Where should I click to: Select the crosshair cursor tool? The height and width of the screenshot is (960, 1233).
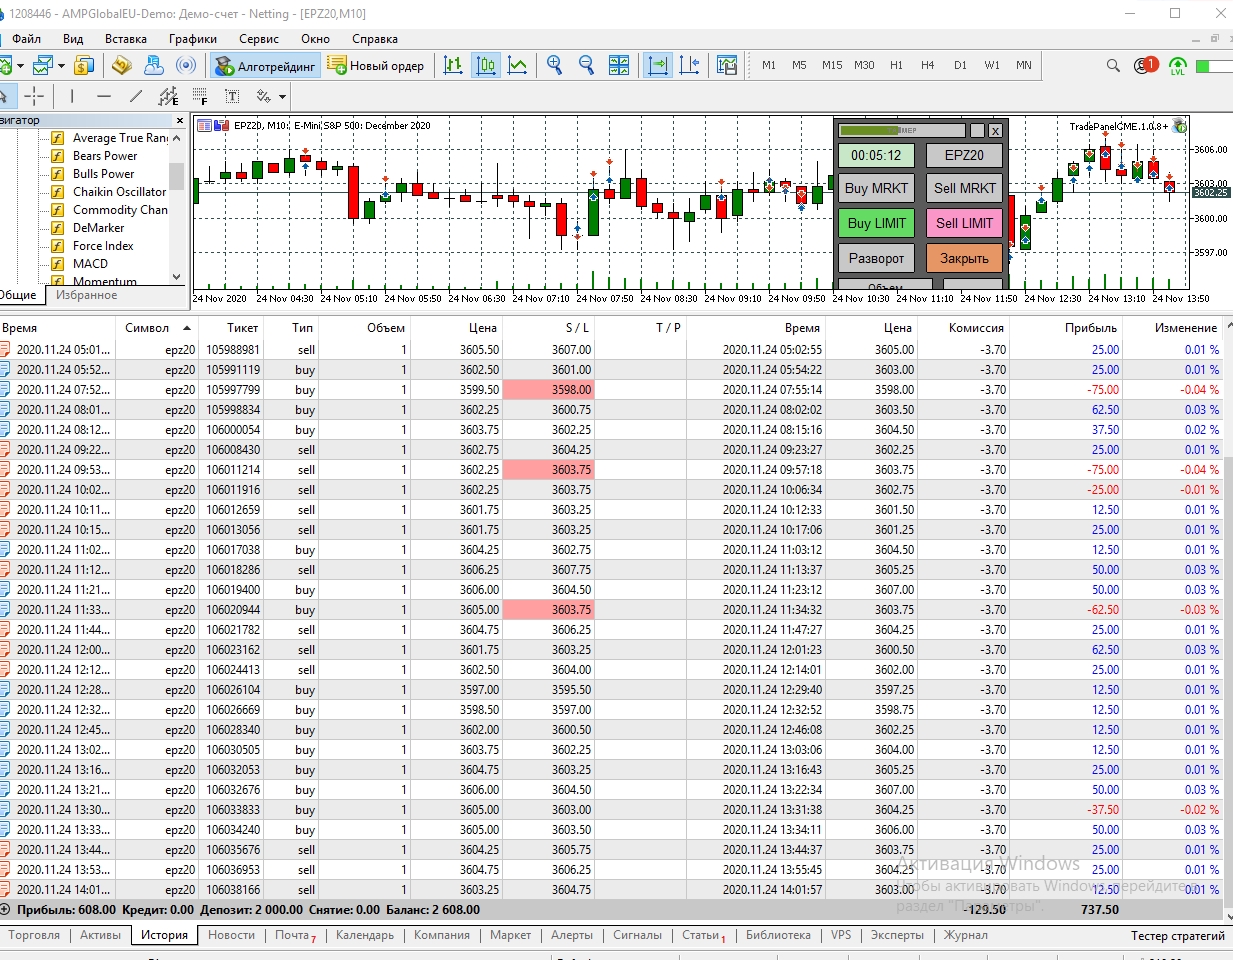(35, 96)
